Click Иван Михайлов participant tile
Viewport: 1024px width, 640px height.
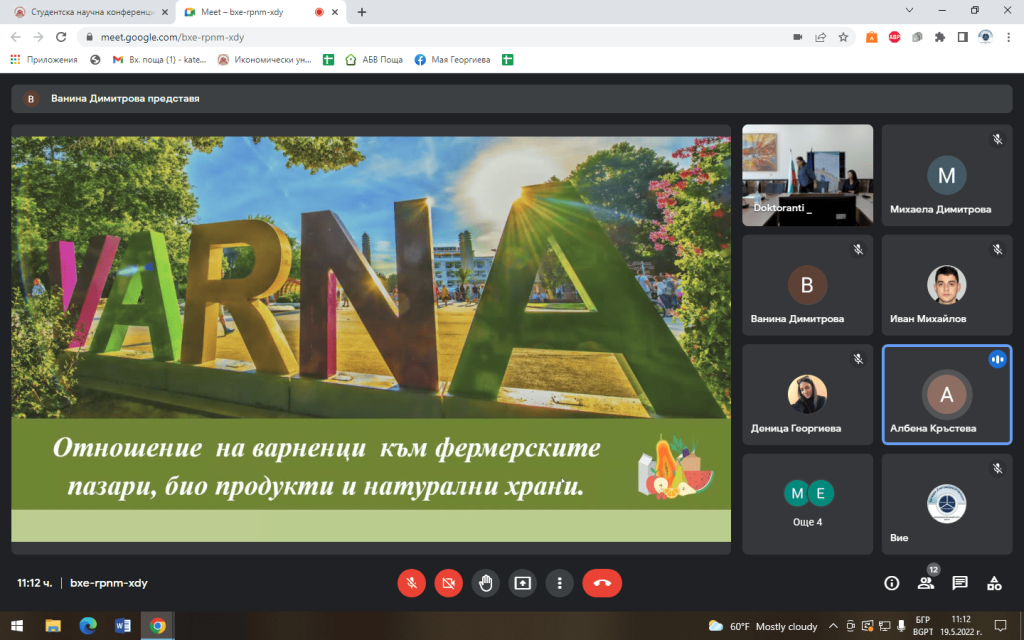pos(947,285)
